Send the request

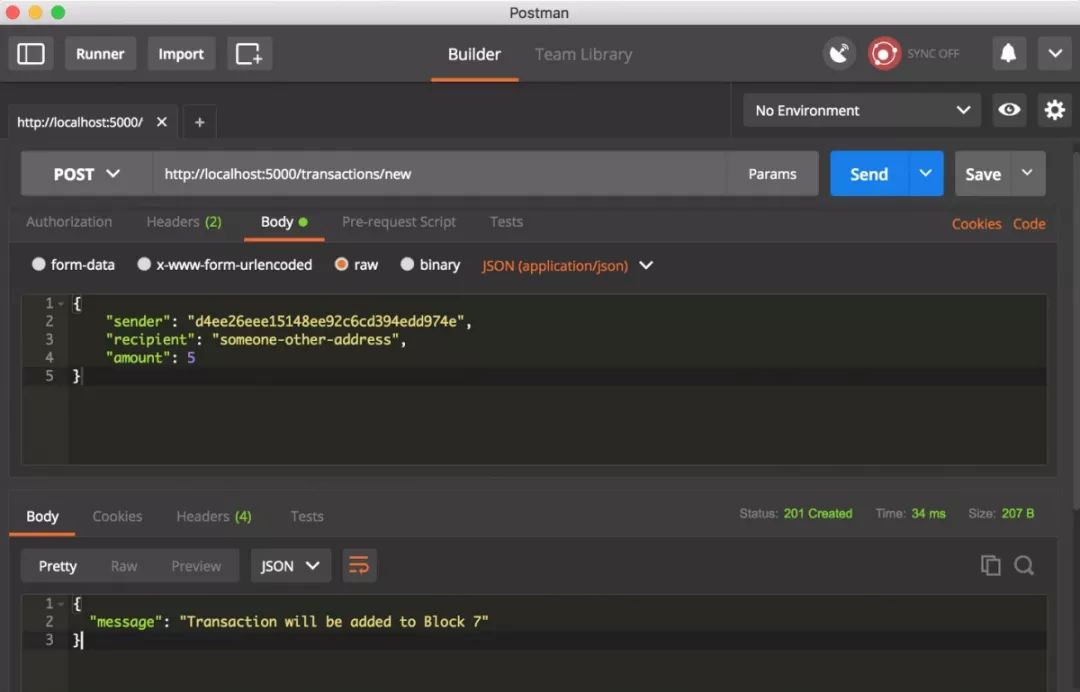[x=869, y=174]
